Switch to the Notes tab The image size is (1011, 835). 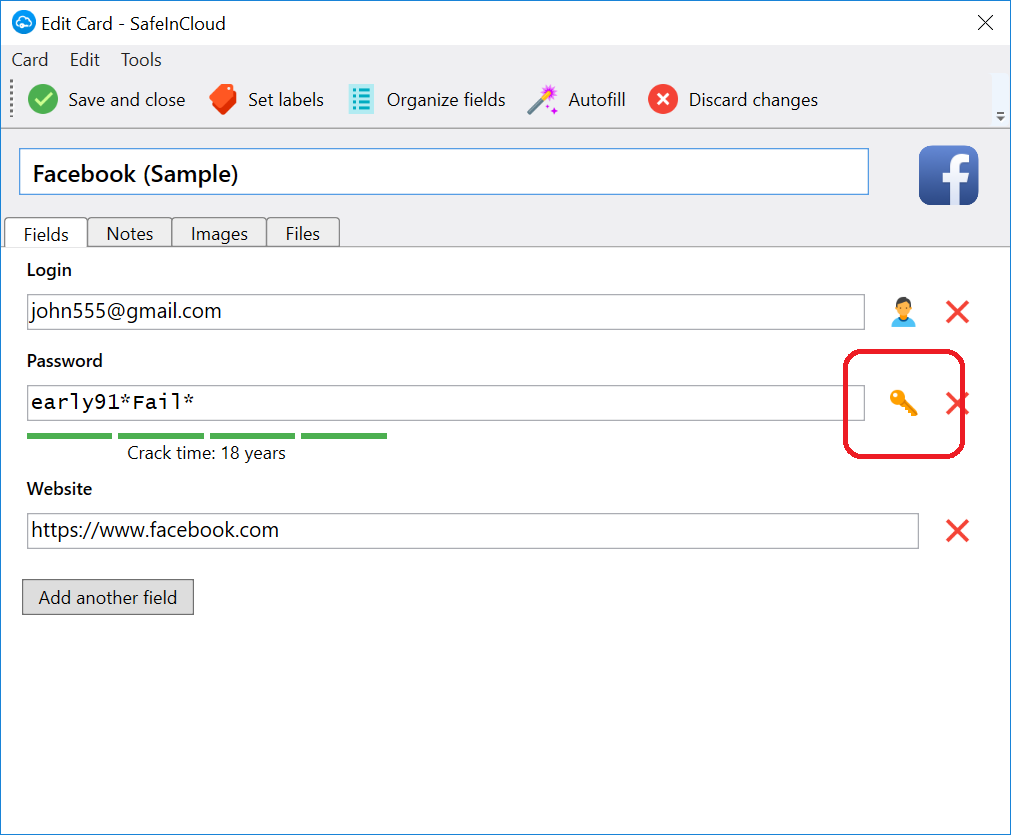(x=130, y=233)
